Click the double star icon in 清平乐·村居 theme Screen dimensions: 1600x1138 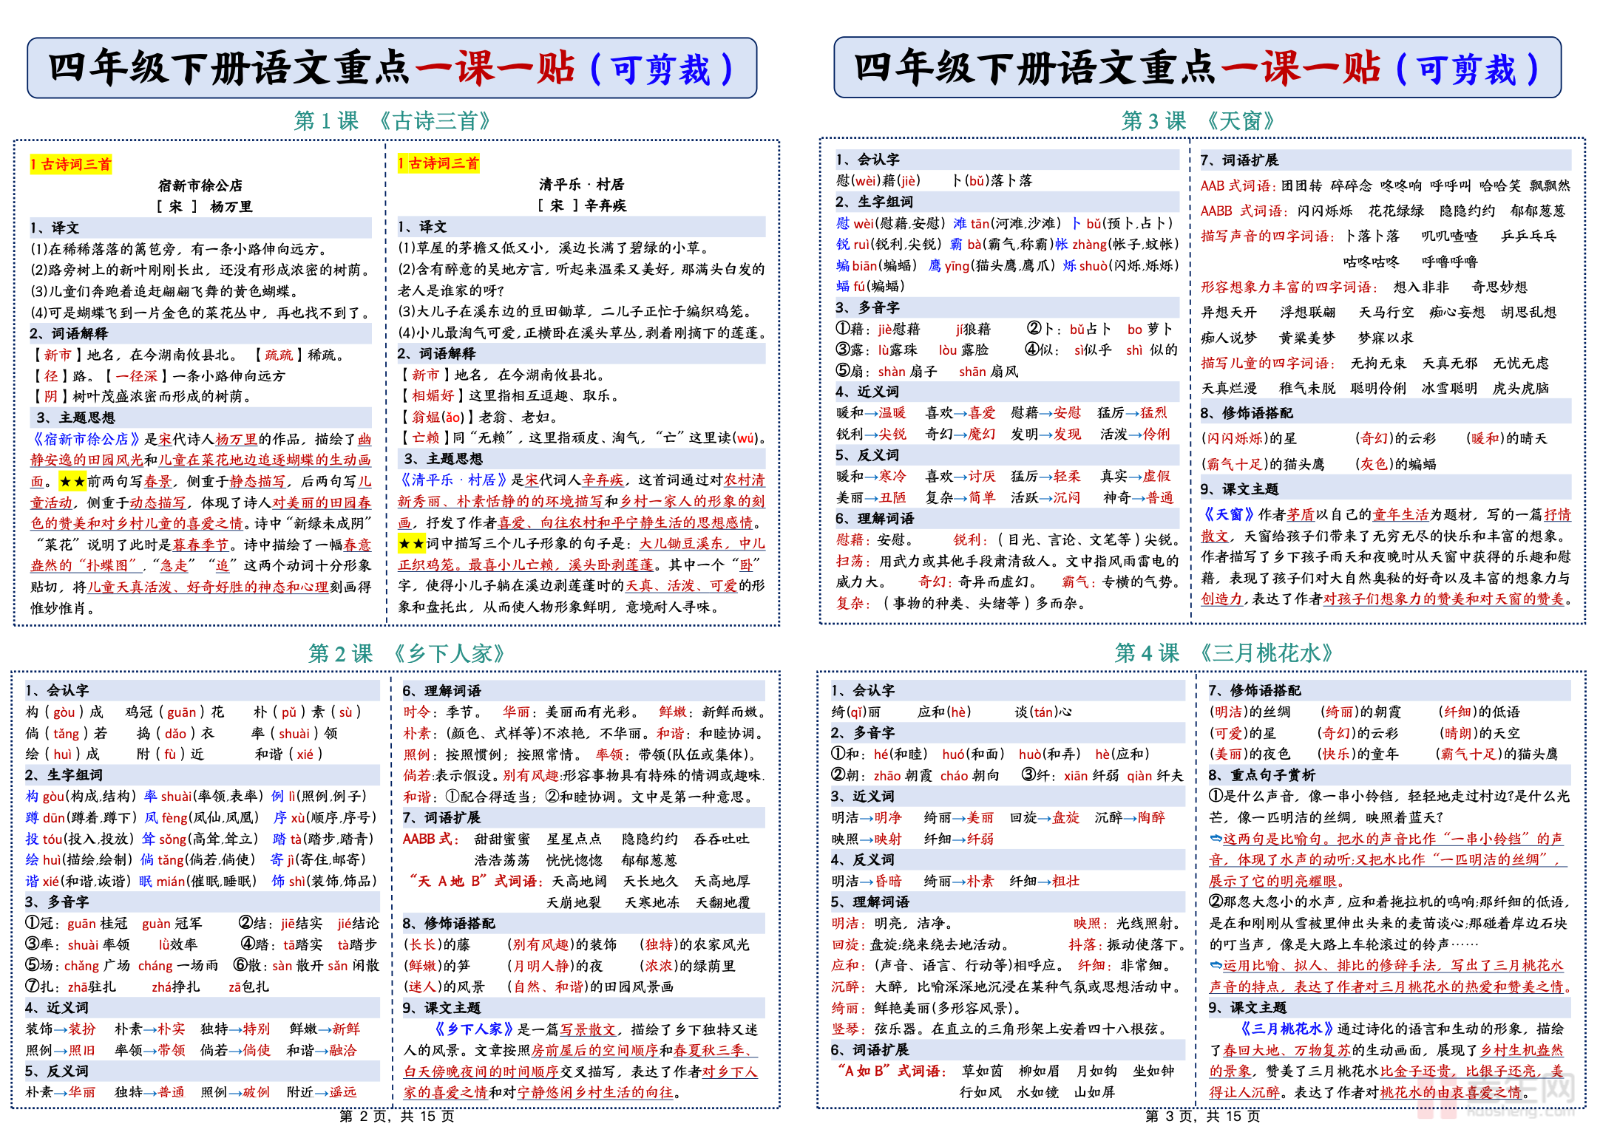(411, 543)
